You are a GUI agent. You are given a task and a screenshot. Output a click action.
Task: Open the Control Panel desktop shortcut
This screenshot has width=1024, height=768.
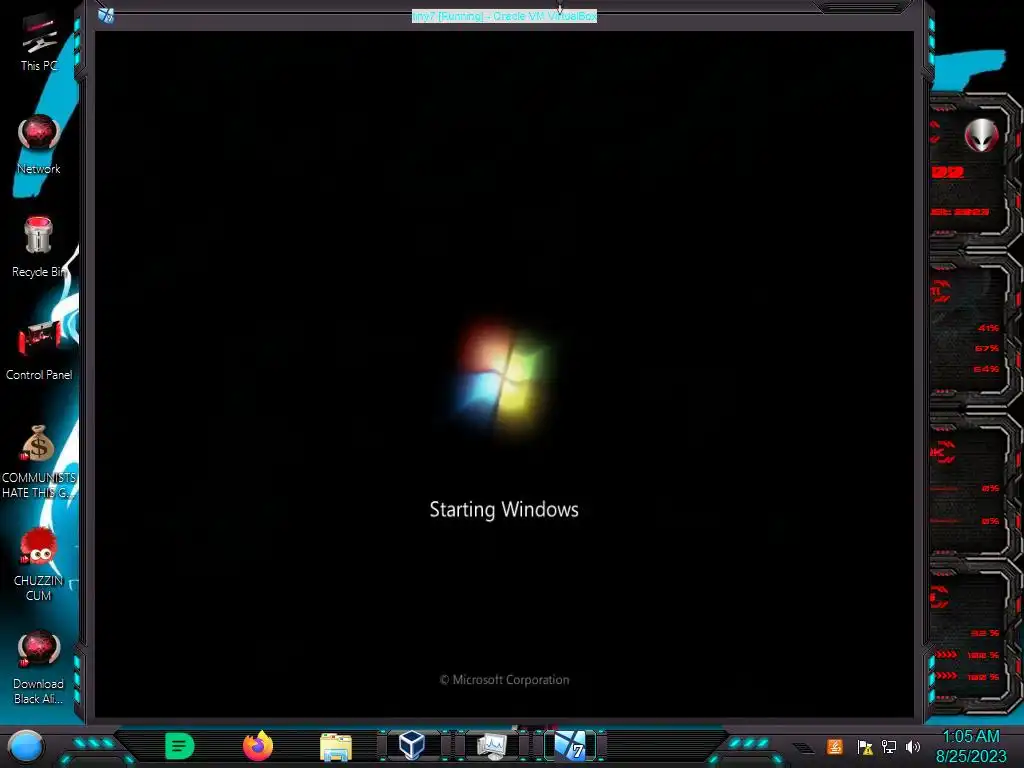point(39,351)
